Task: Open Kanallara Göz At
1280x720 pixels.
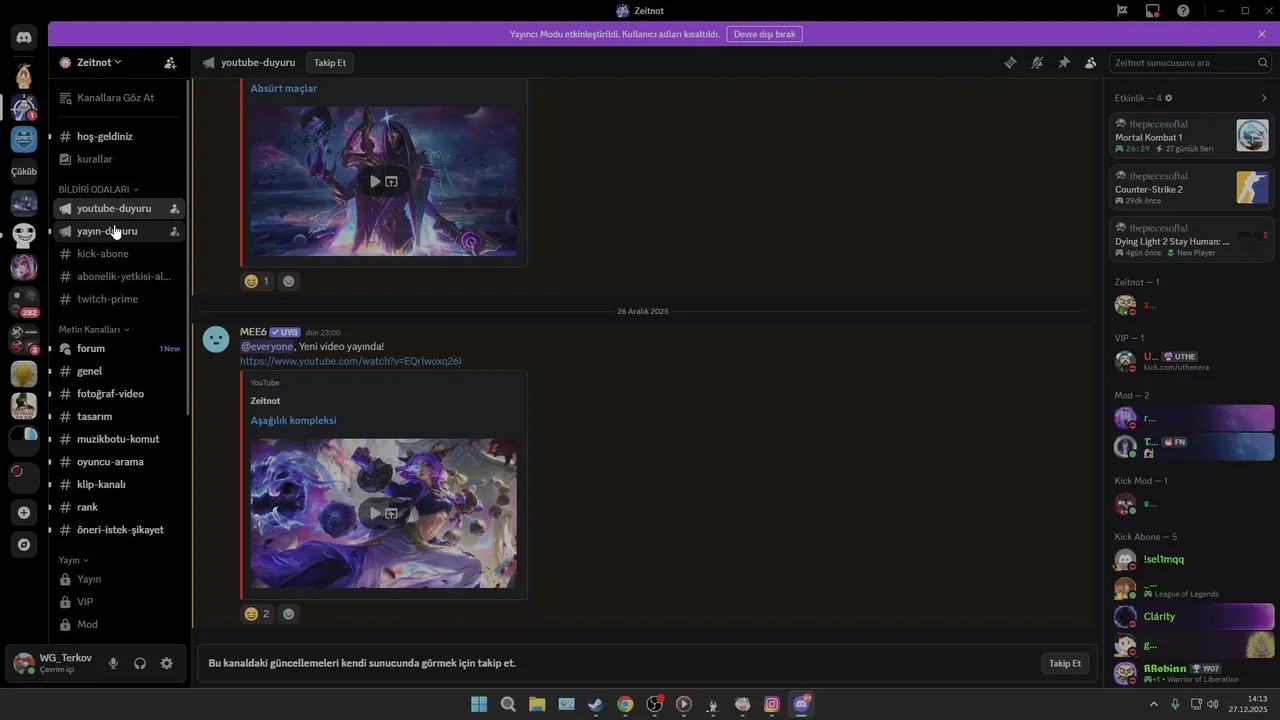Action: [119, 98]
